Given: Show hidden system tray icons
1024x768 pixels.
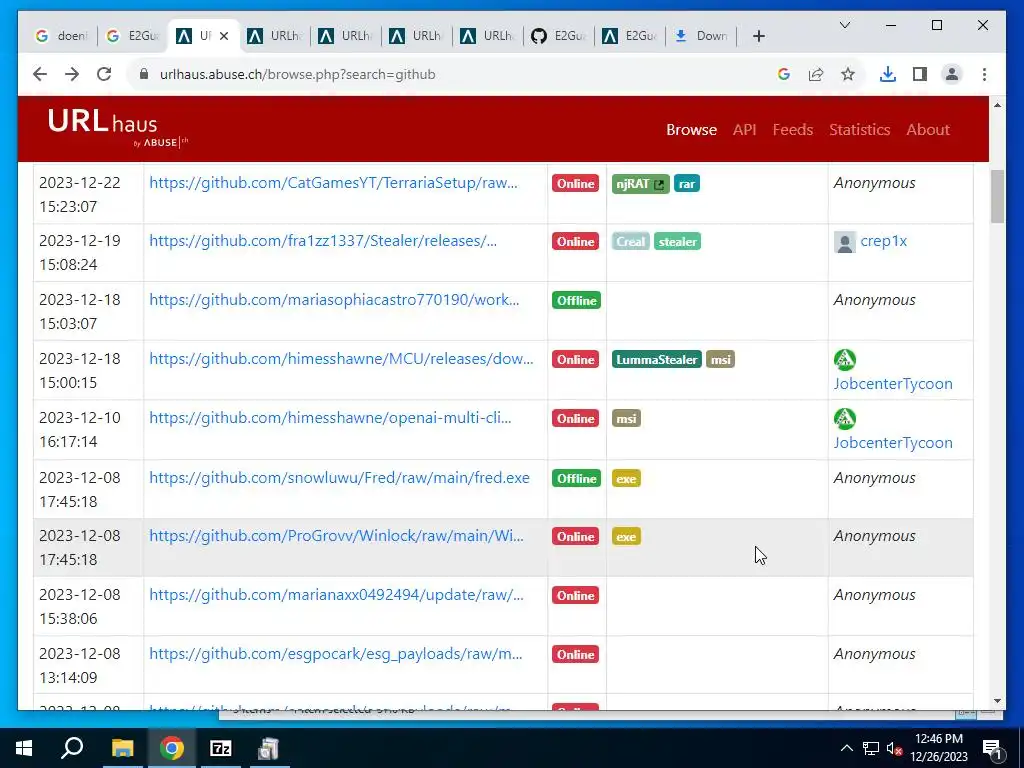Looking at the screenshot, I should [x=846, y=748].
